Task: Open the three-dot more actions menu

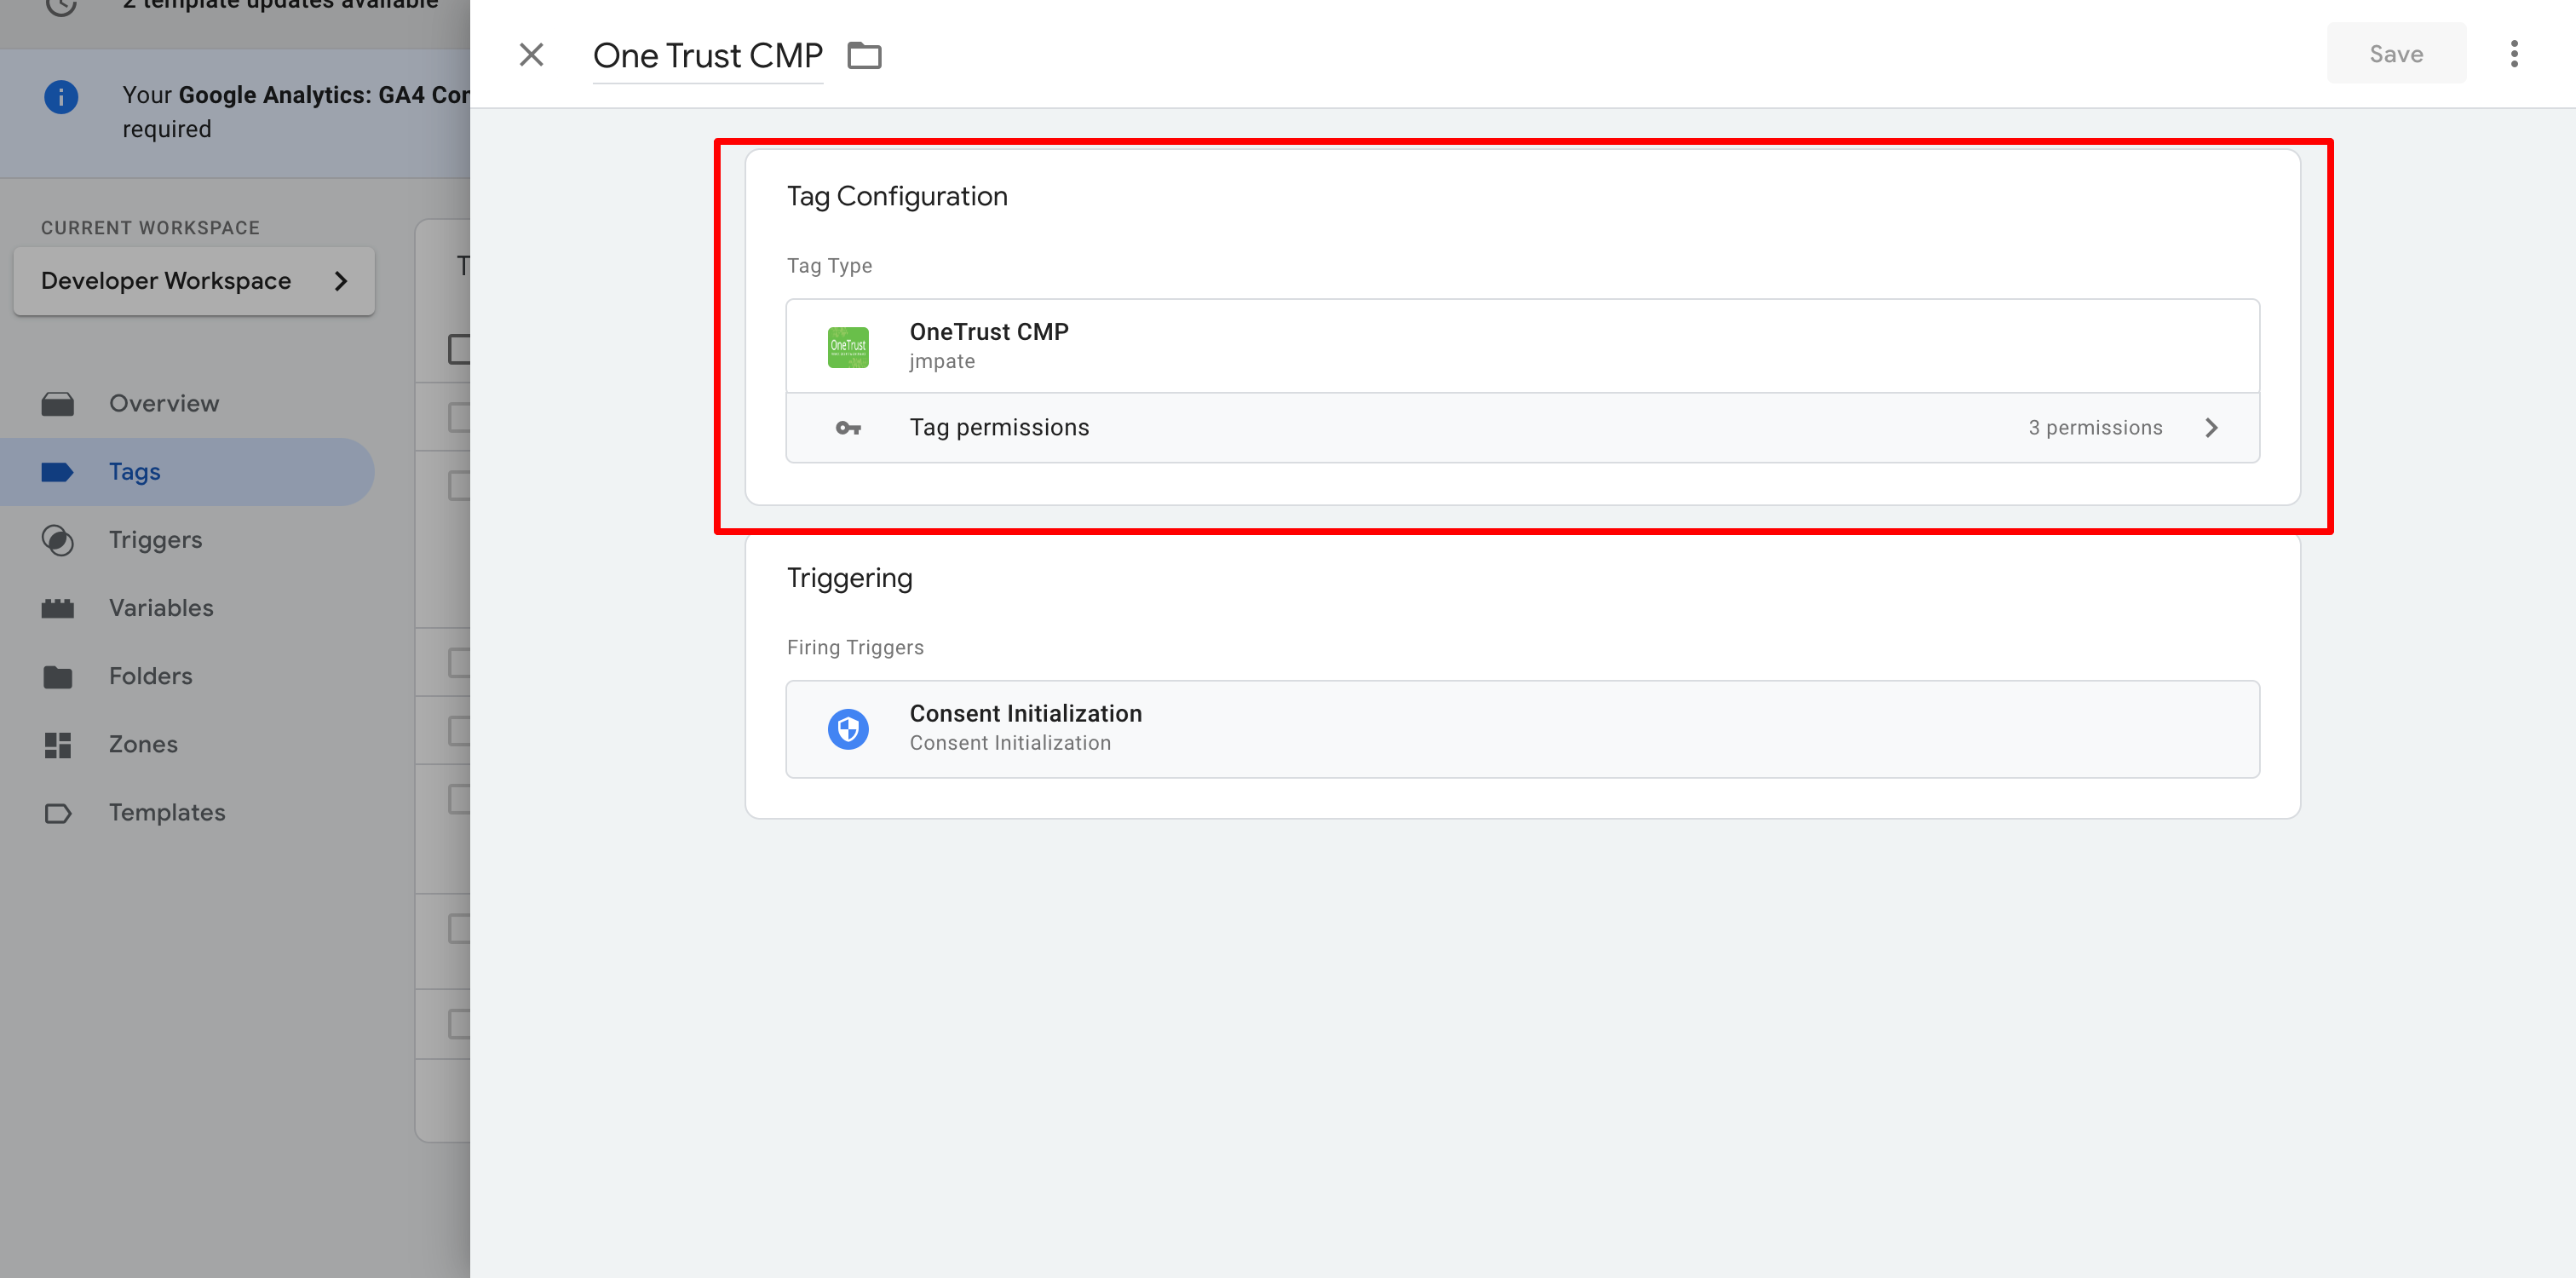Action: coord(2514,54)
